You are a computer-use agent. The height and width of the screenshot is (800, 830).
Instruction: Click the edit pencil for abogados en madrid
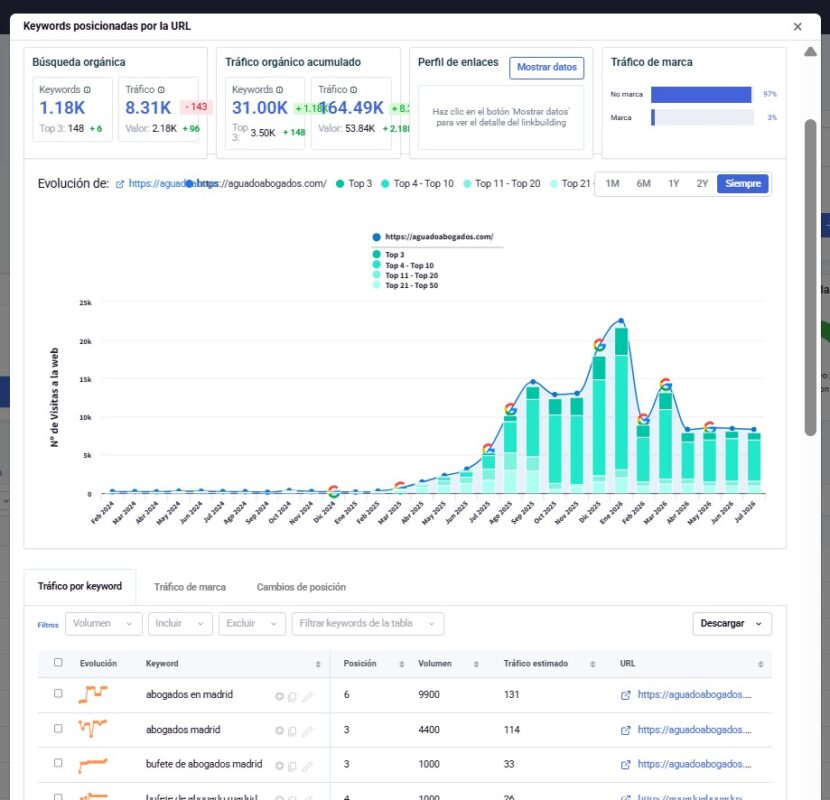coord(307,697)
